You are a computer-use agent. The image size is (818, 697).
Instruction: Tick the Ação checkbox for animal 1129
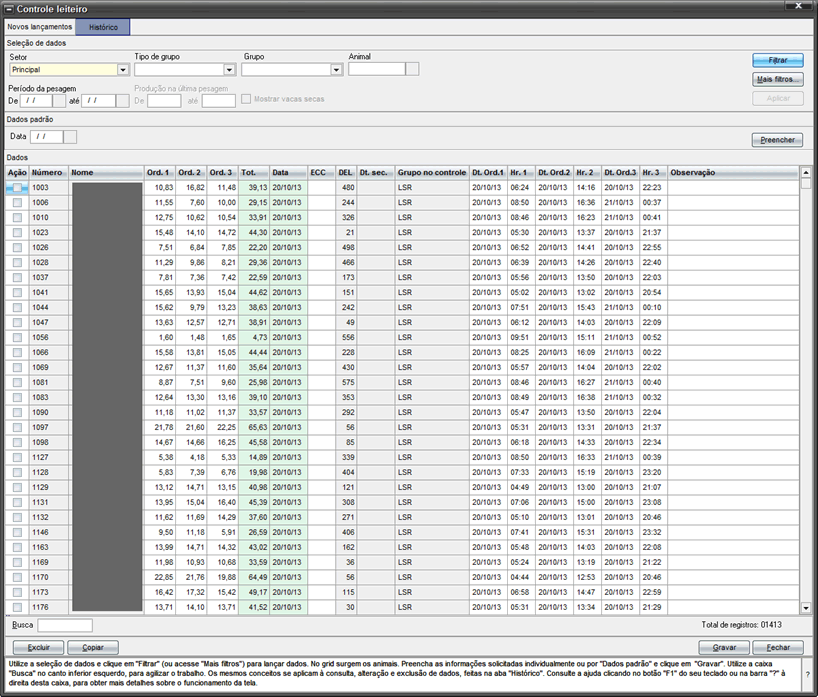click(x=17, y=487)
